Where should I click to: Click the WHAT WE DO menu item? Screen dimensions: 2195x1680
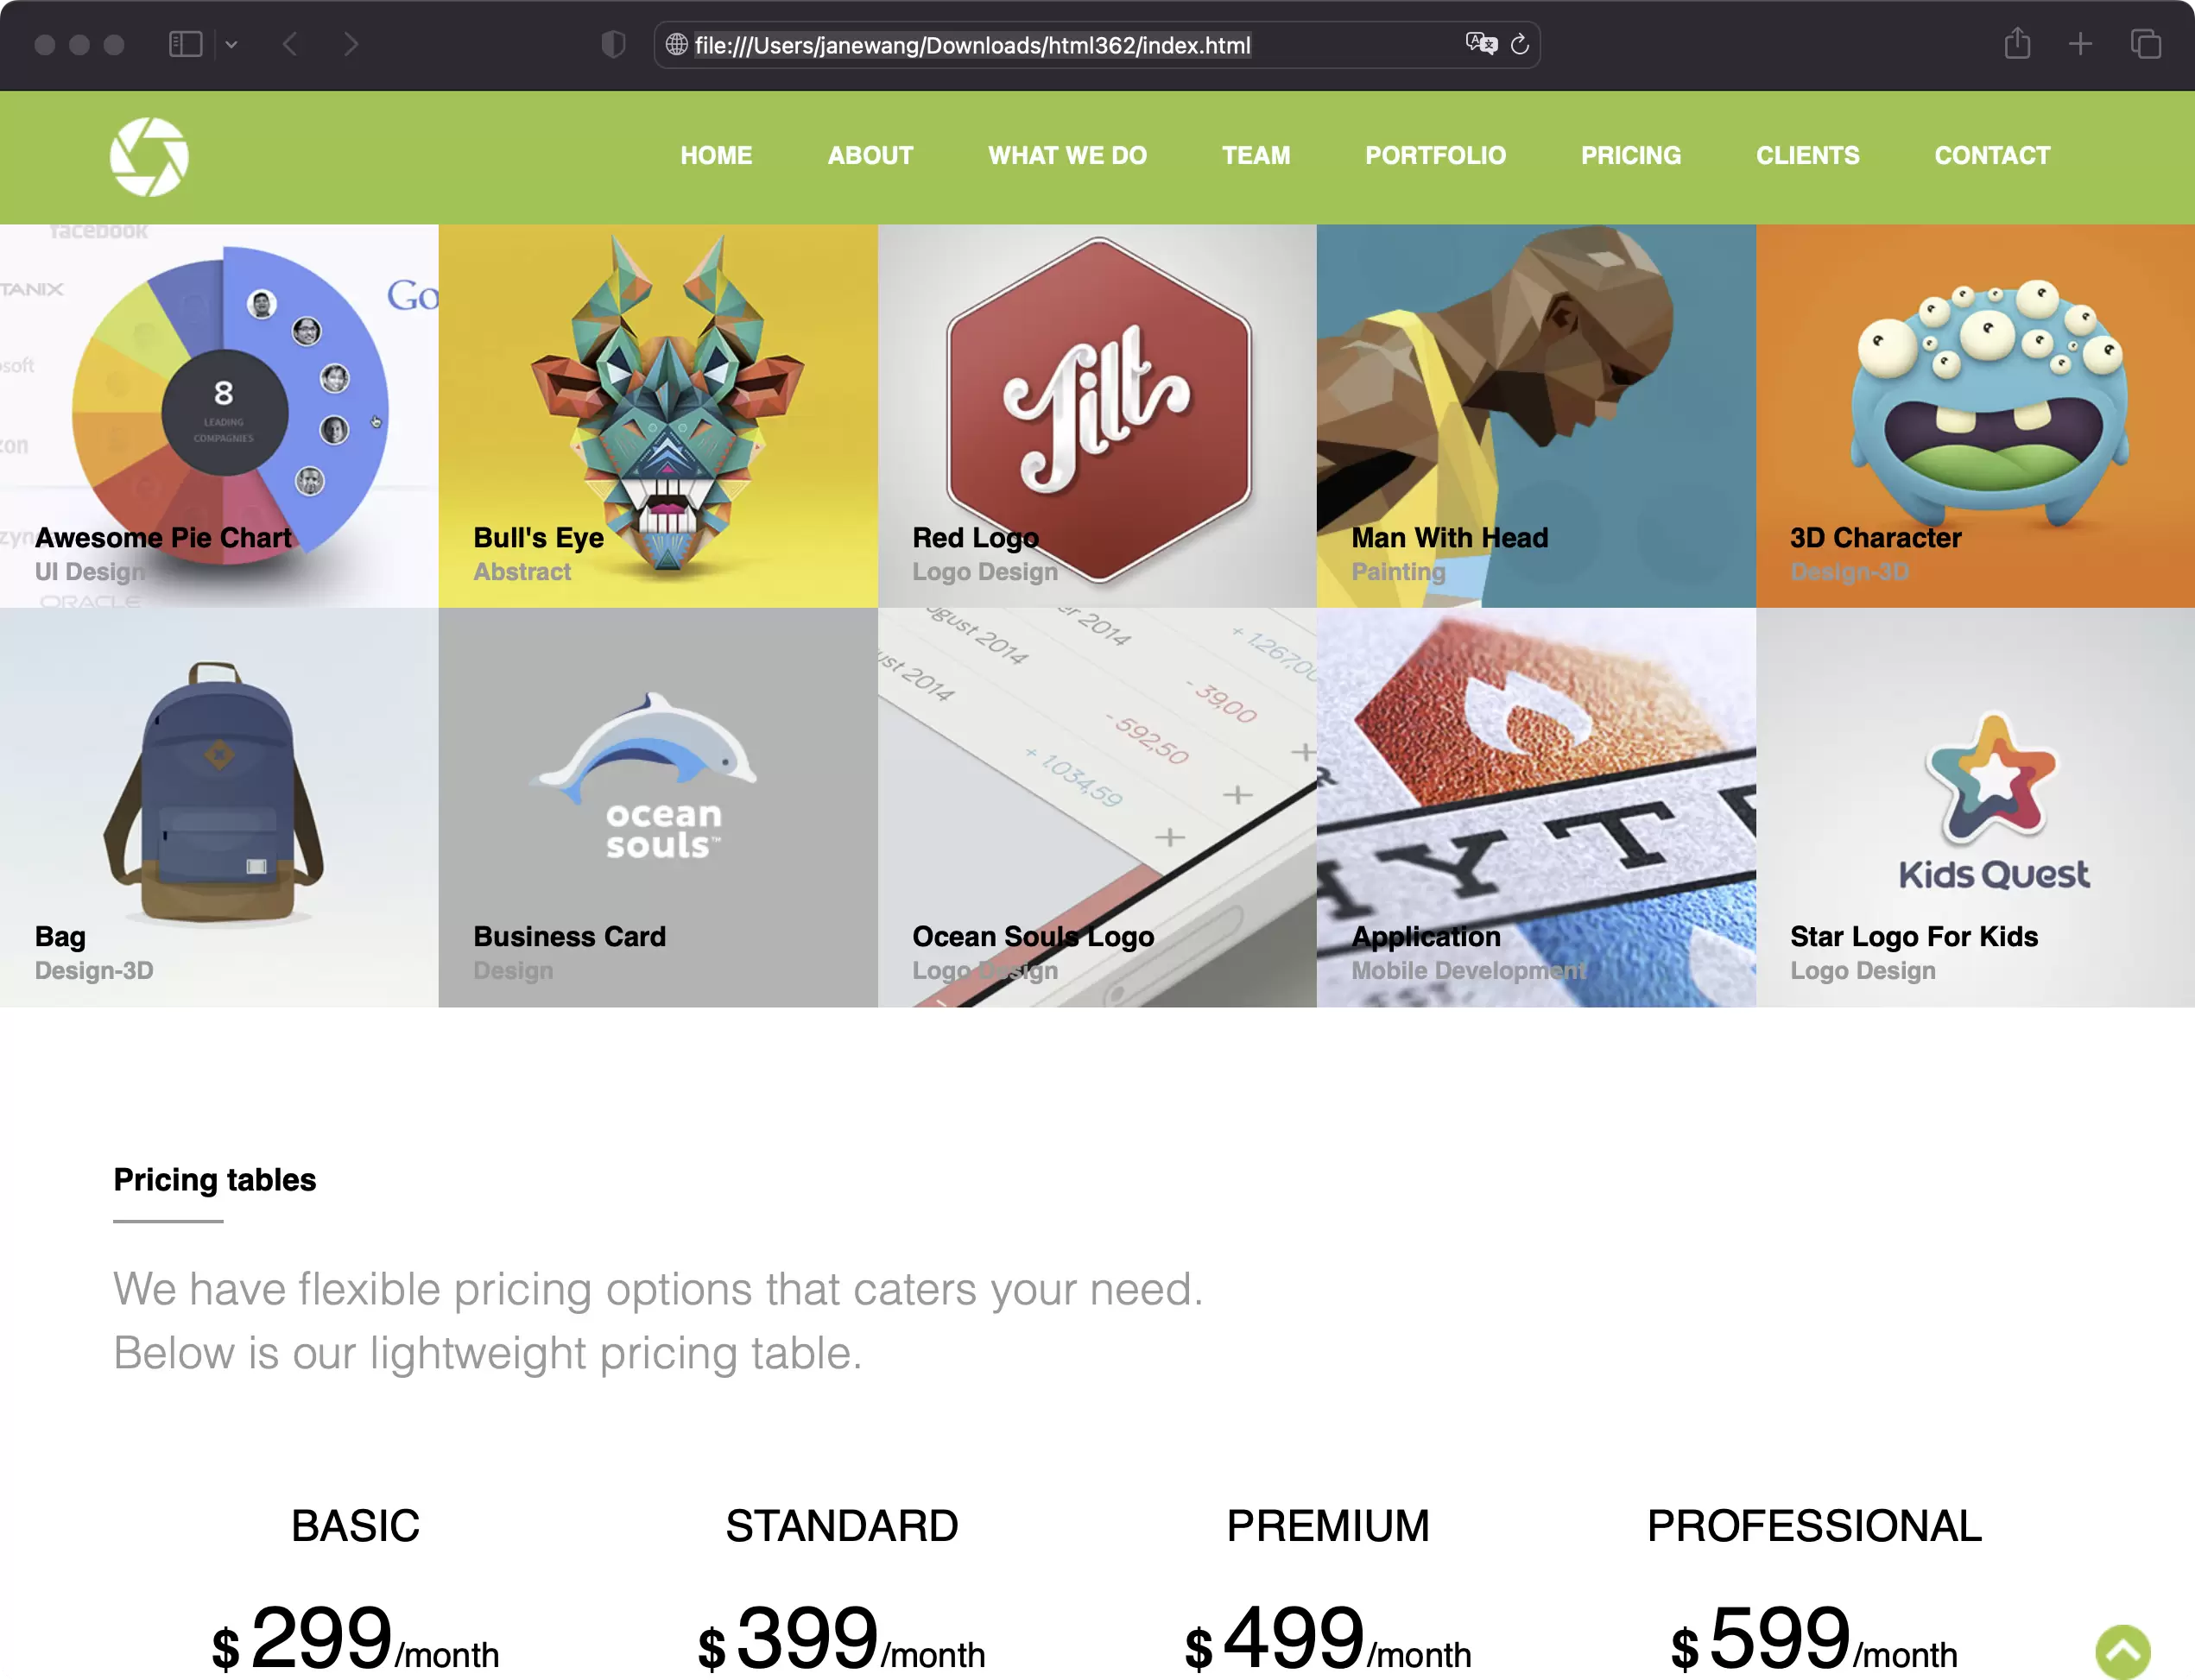[1067, 157]
